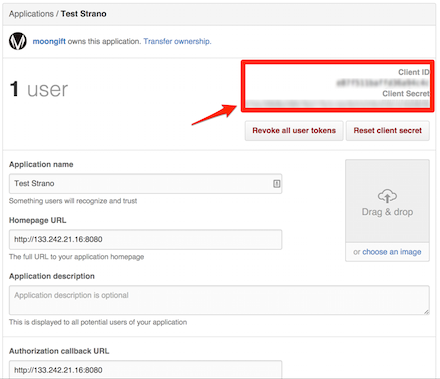Click the Transfer ownership link
440x379 pixels.
pos(177,41)
